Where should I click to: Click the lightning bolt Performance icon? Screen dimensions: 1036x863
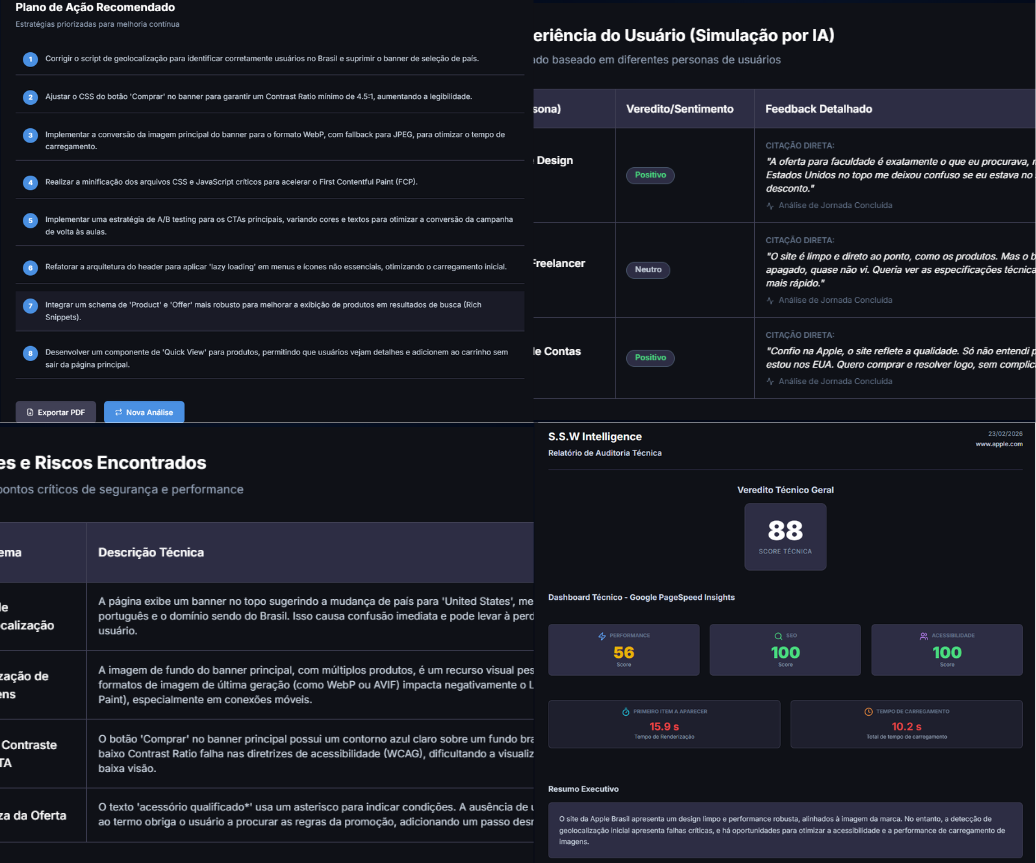[601, 636]
